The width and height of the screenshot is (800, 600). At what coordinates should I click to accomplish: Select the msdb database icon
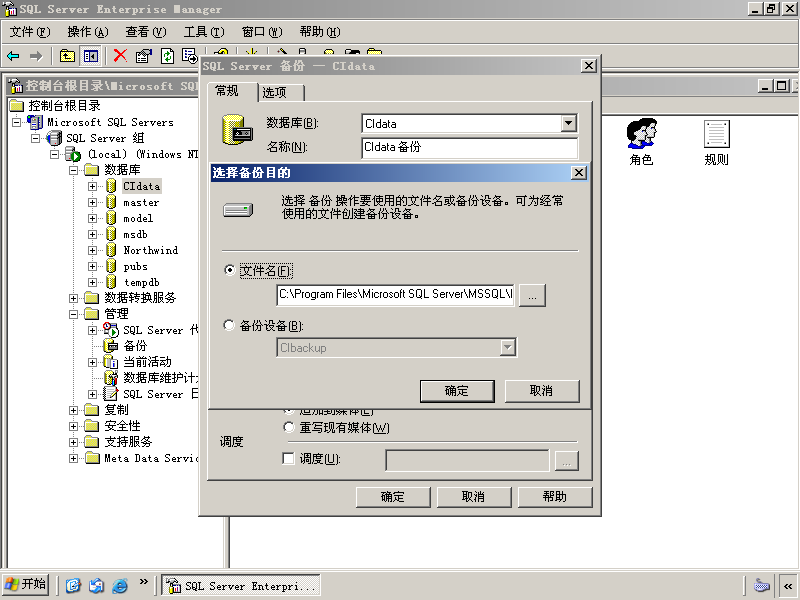click(x=111, y=234)
